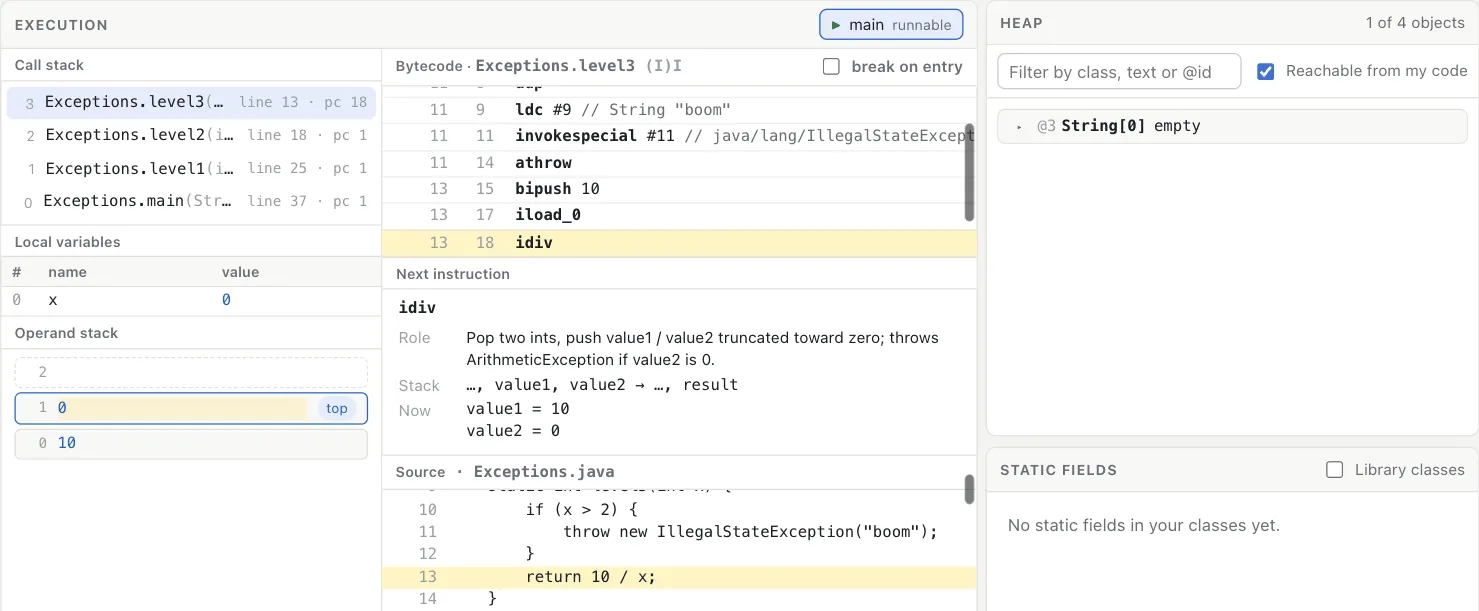Select the Exceptions.level2 stack frame
1479x611 pixels.
pyautogui.click(x=192, y=135)
